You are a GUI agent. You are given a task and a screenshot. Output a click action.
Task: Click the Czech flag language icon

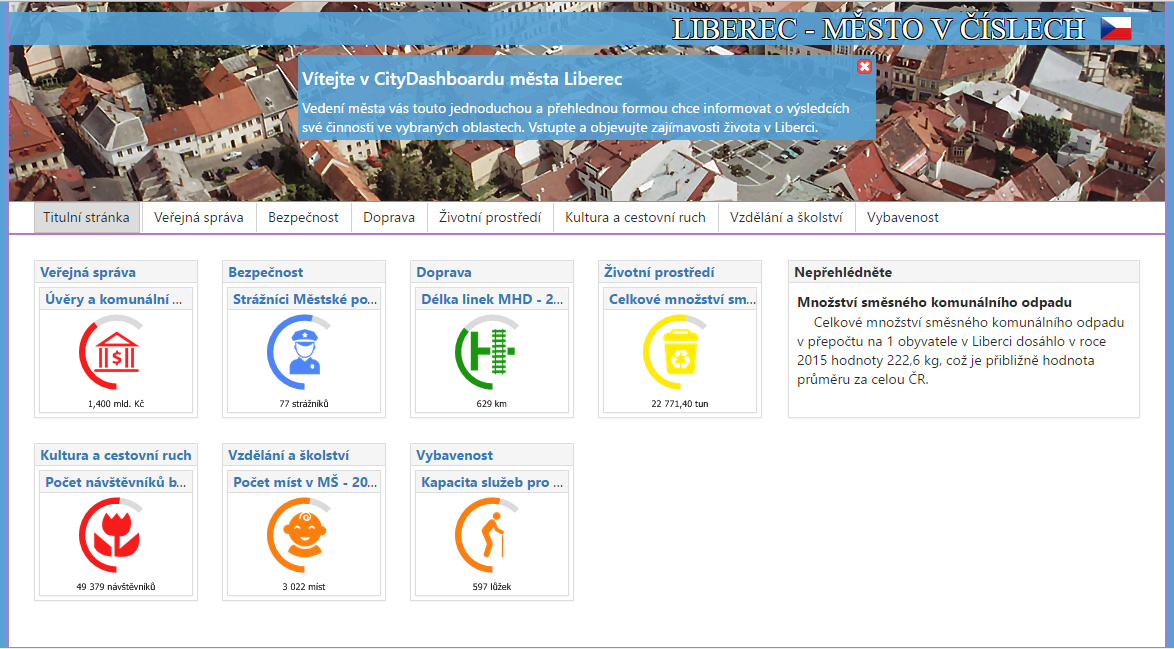(1116, 28)
